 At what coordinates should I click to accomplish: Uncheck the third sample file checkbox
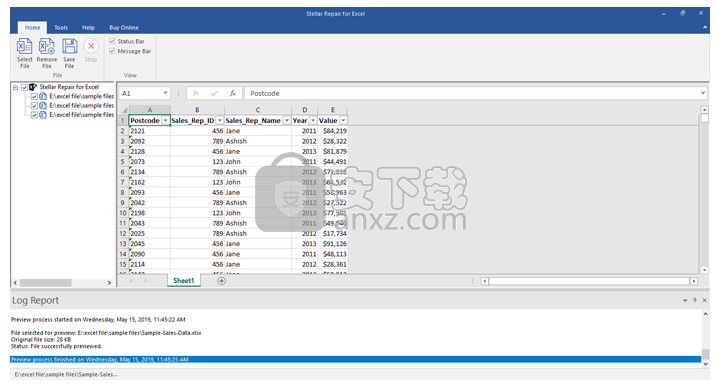tap(34, 115)
